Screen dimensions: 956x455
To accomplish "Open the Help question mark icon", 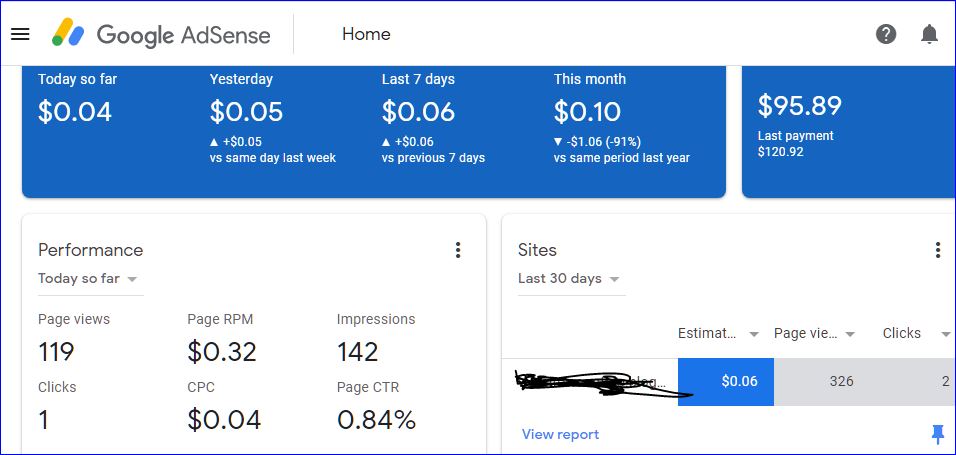I will click(x=886, y=34).
